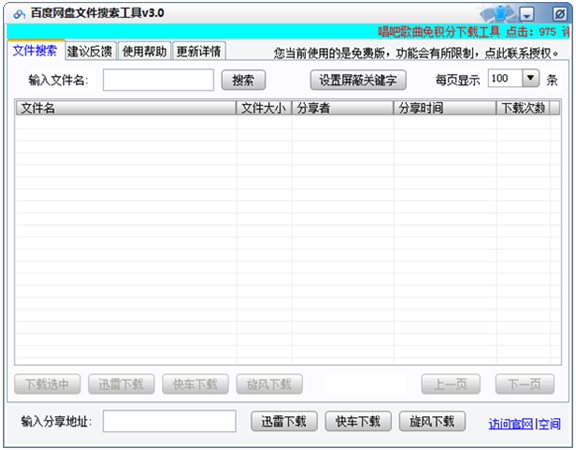Screen dimensions: 576x450
Task: Sort by 文件名 column header
Action: 126,108
